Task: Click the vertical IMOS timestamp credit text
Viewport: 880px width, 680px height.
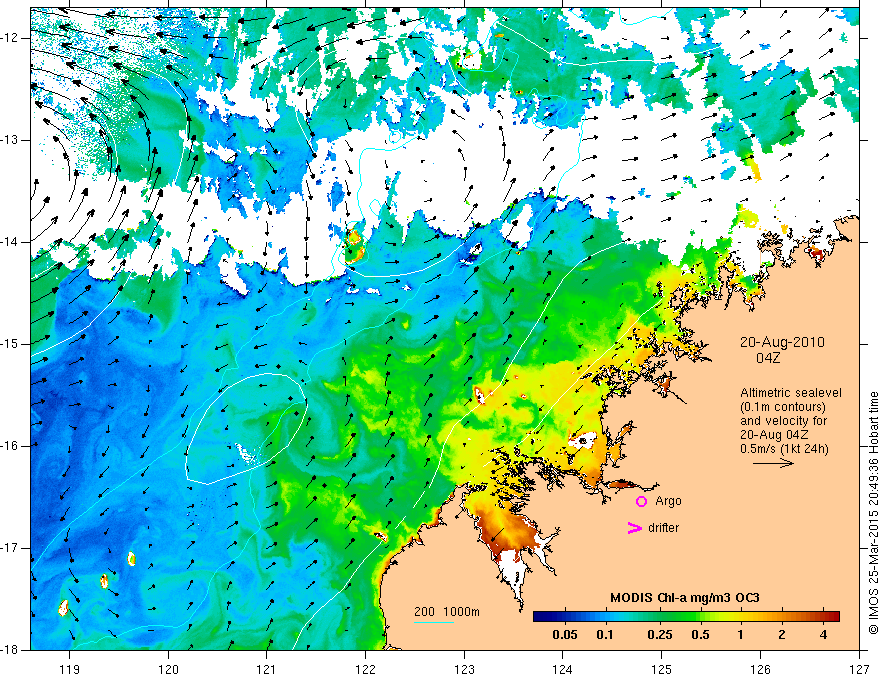Action: coord(873,513)
